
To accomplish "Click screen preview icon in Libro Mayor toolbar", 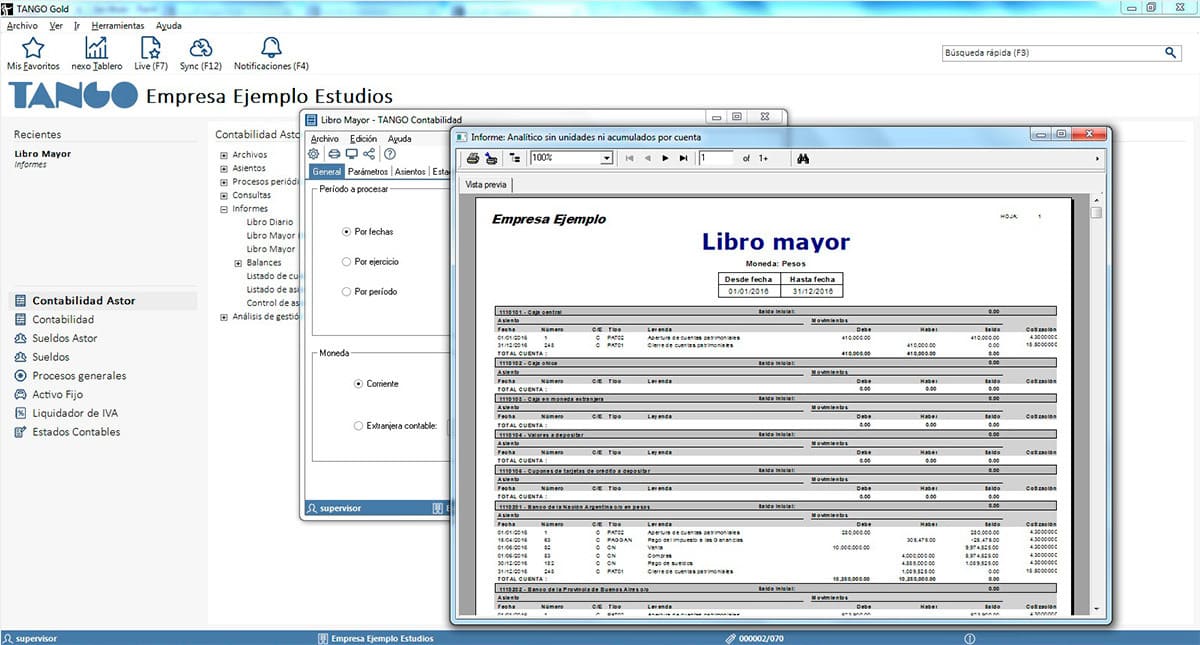I will 352,154.
